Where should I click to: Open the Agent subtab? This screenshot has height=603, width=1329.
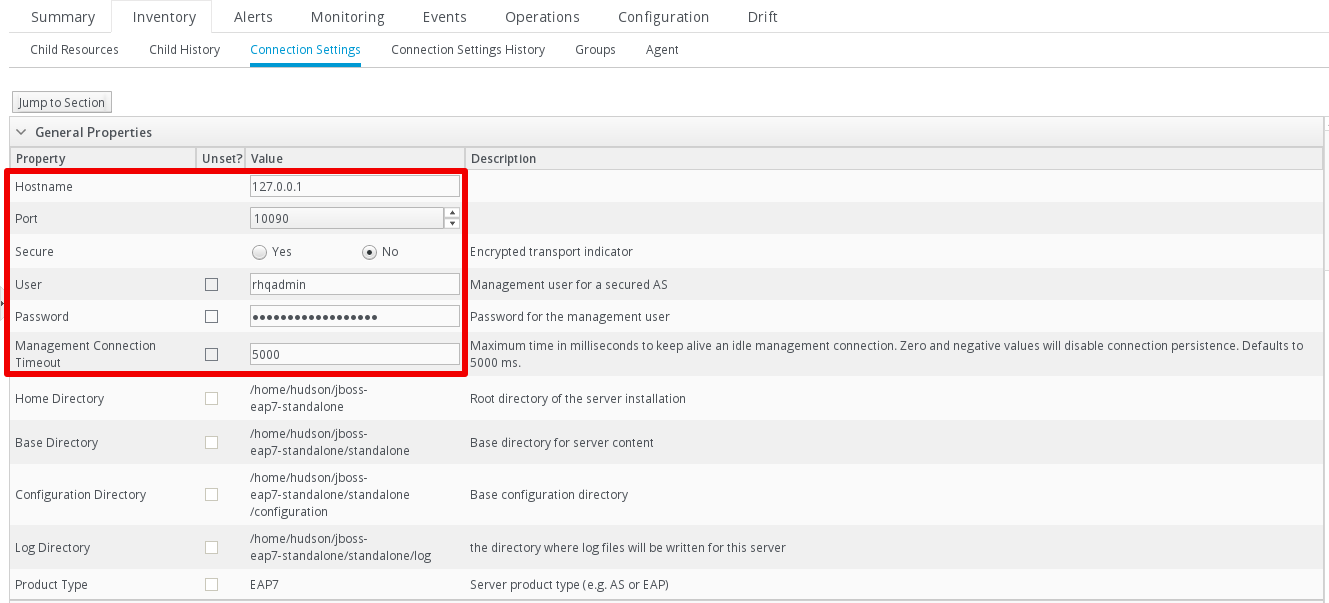[662, 49]
